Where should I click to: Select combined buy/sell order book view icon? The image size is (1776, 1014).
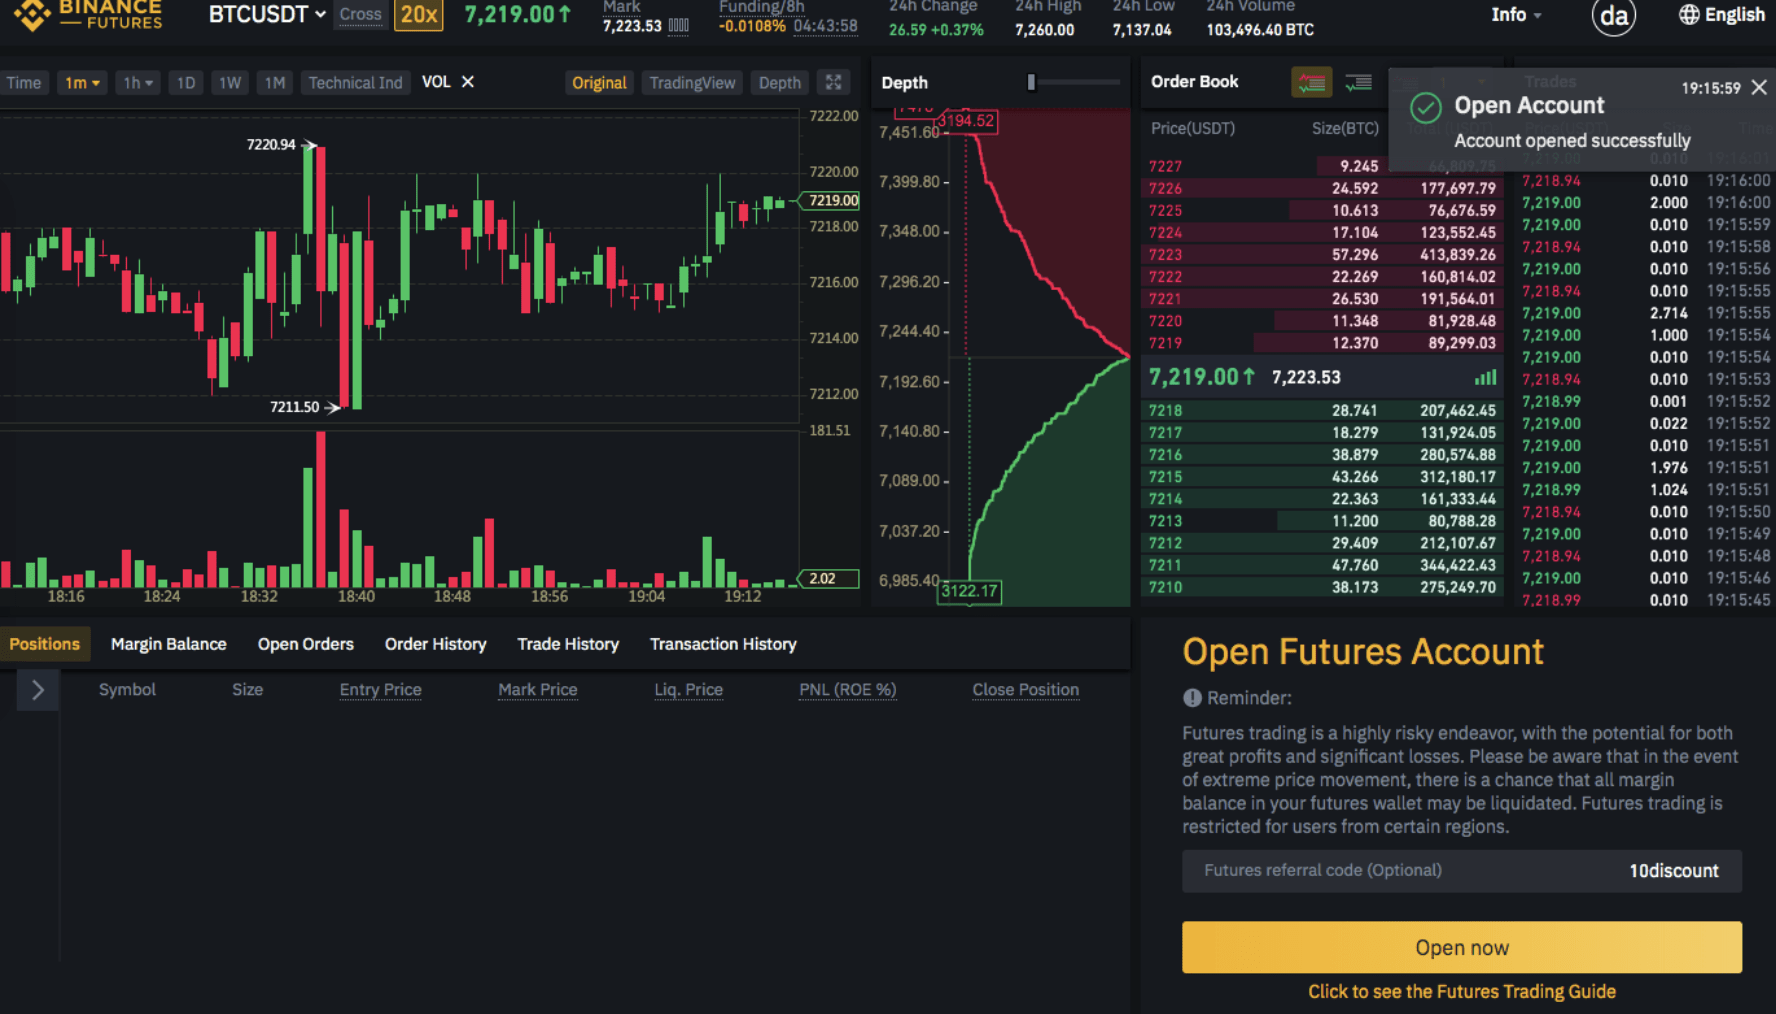pyautogui.click(x=1311, y=83)
